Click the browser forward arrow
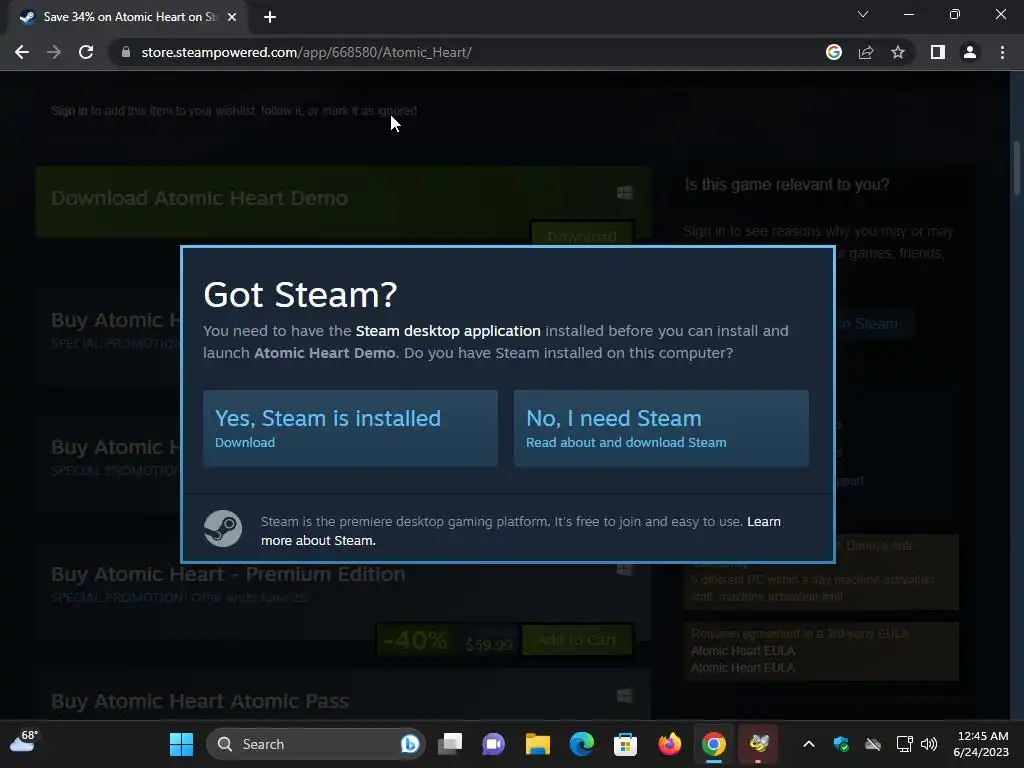 coord(54,52)
